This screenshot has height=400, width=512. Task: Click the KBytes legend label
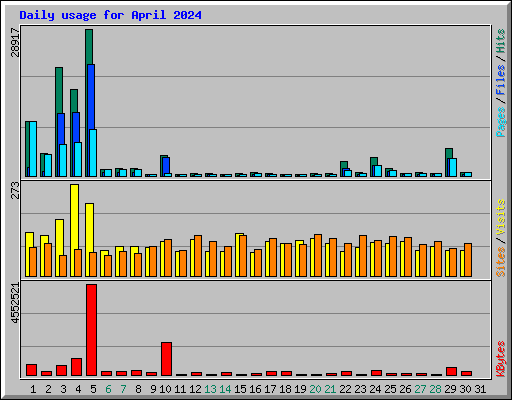click(501, 359)
